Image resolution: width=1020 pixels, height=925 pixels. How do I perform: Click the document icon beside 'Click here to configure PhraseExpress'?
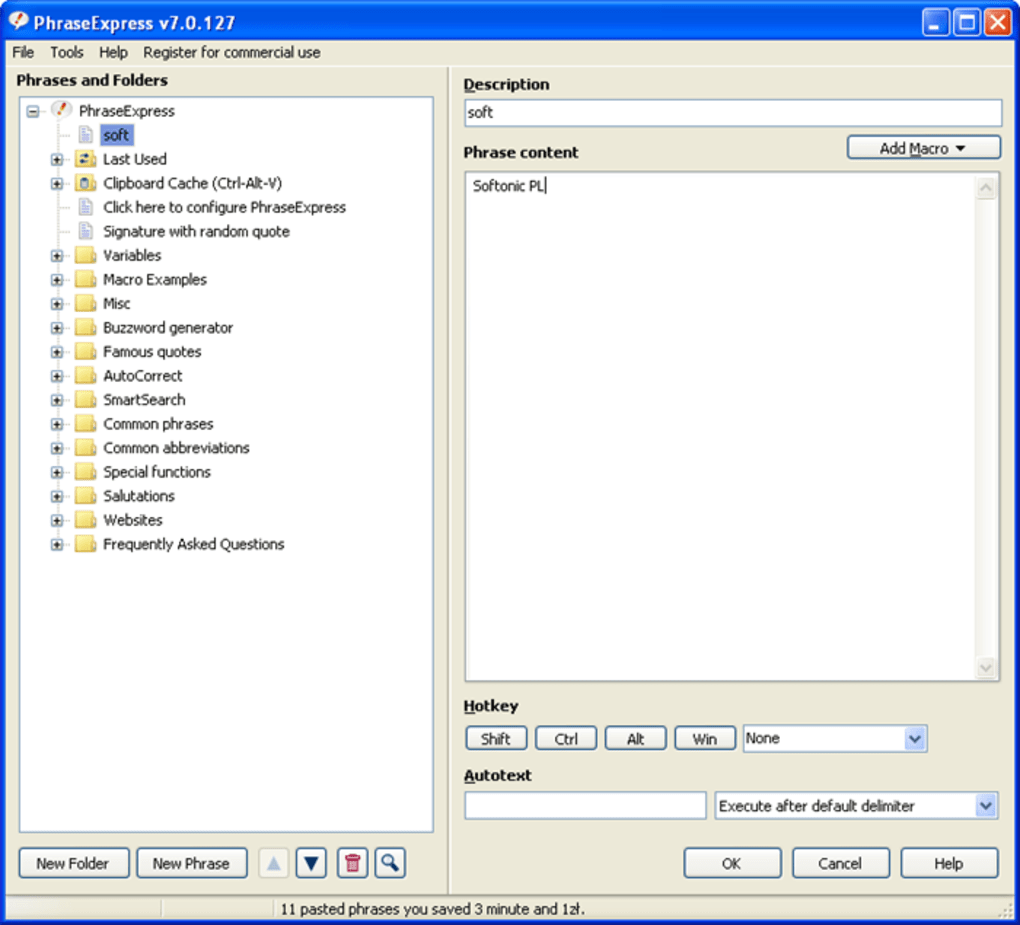tap(85, 207)
